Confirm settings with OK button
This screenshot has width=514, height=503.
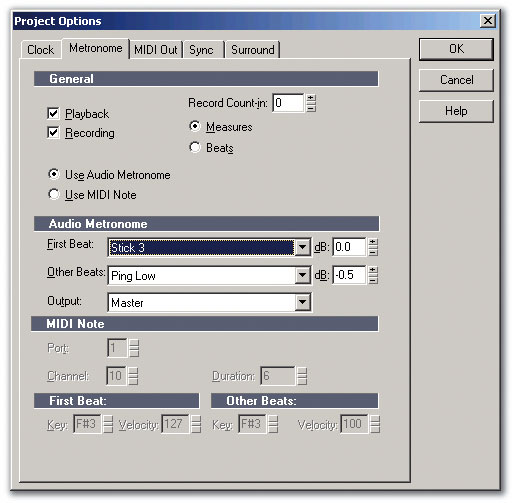coord(456,49)
